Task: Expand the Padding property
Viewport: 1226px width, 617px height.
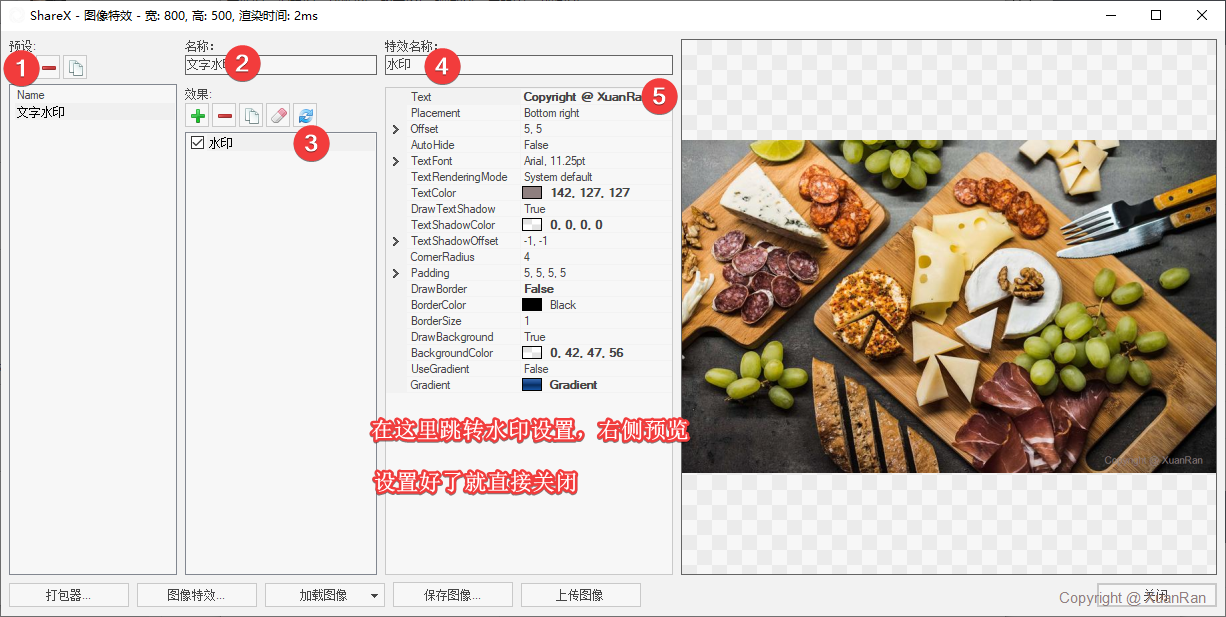Action: pos(396,273)
